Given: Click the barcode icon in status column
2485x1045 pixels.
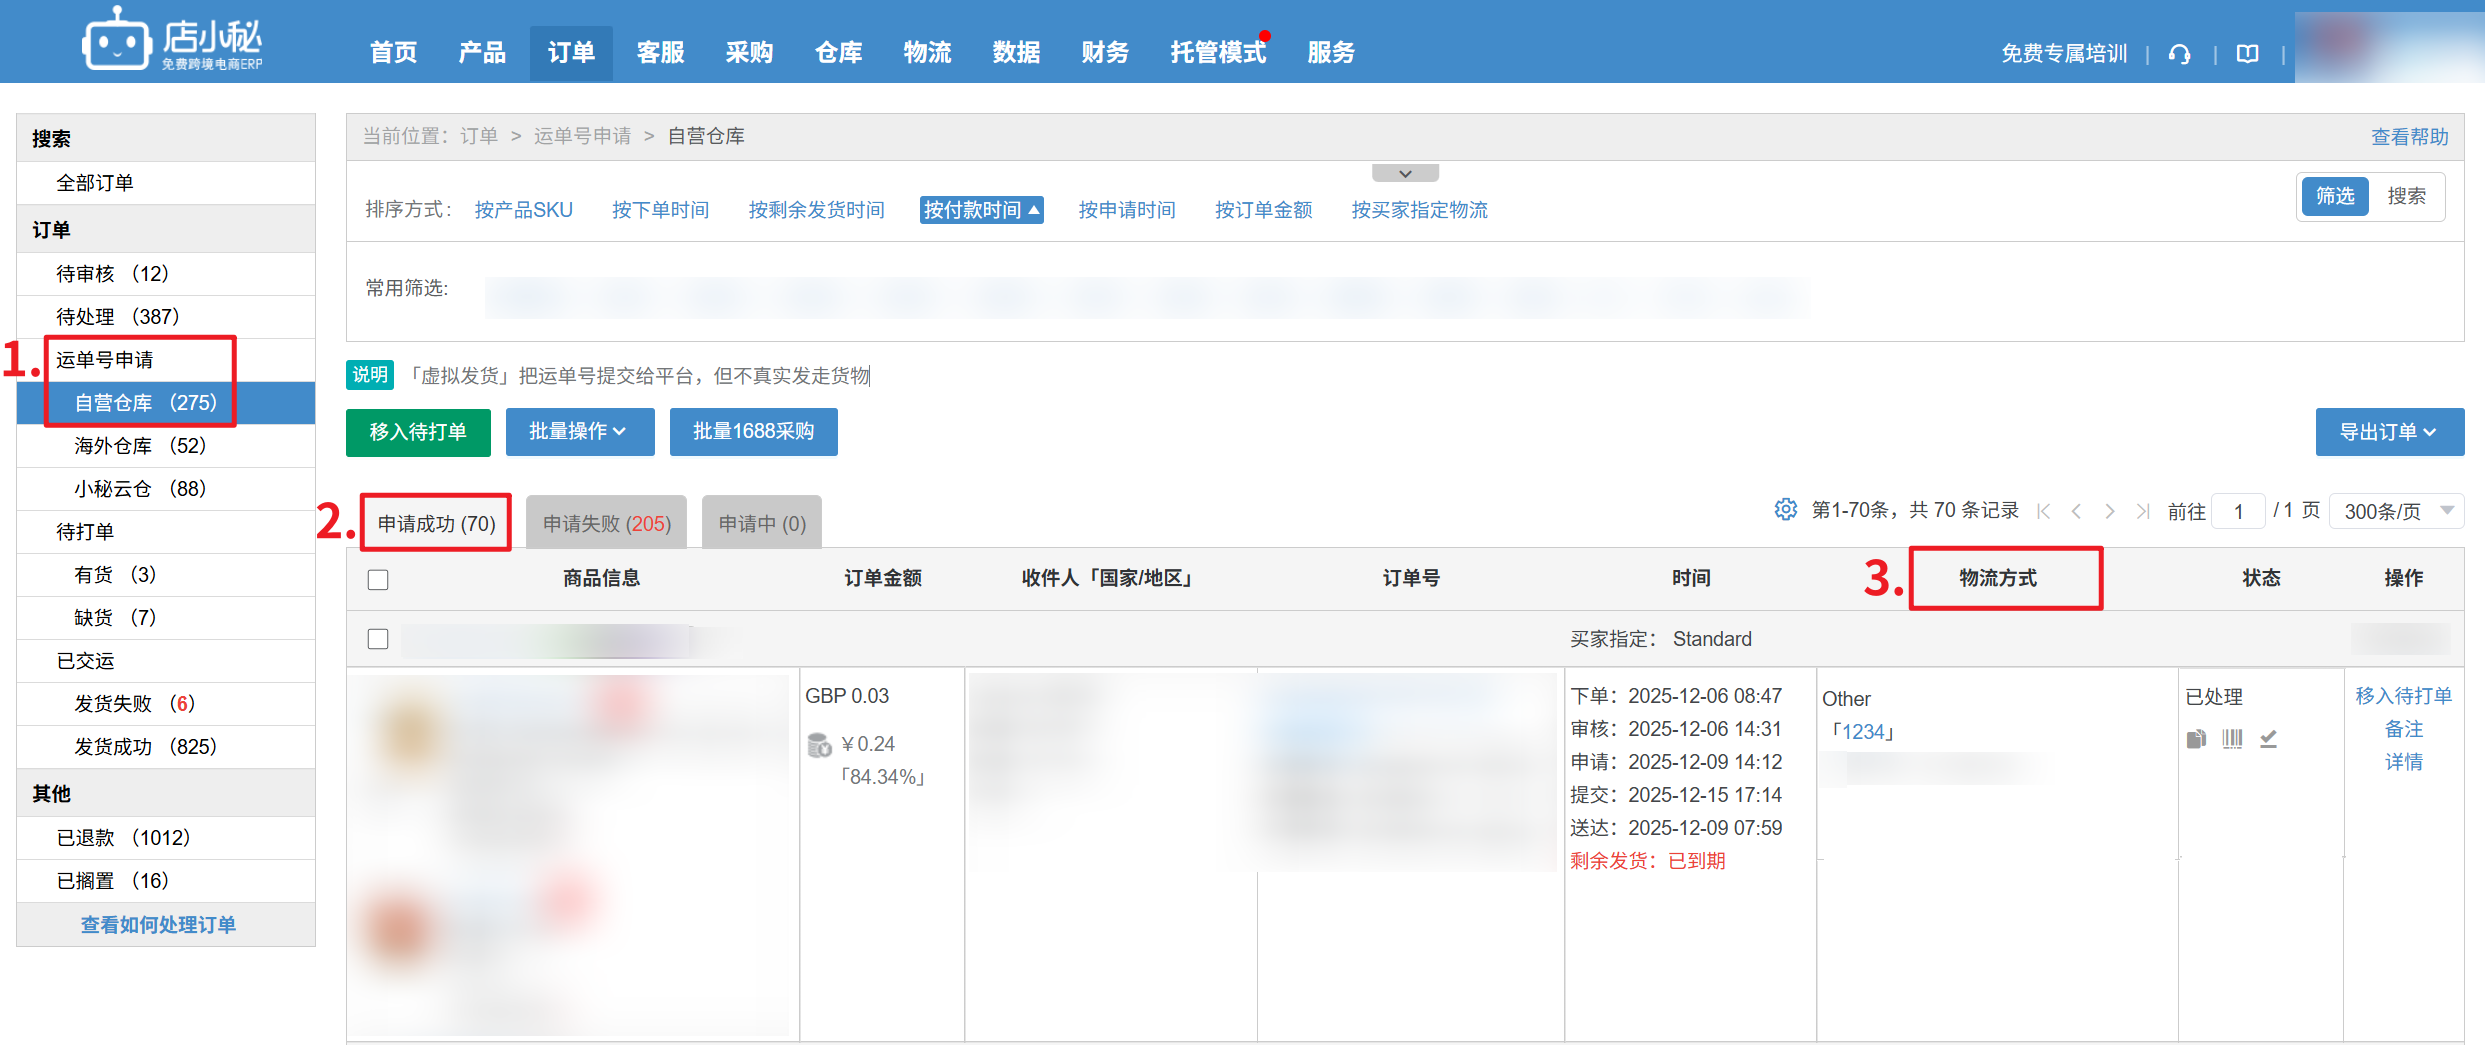Looking at the screenshot, I should 2232,739.
